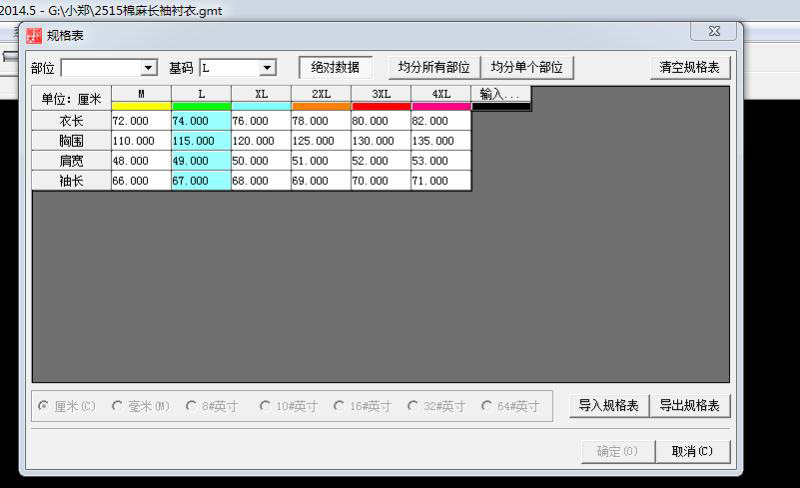Click the green swatch under L

tap(202, 106)
